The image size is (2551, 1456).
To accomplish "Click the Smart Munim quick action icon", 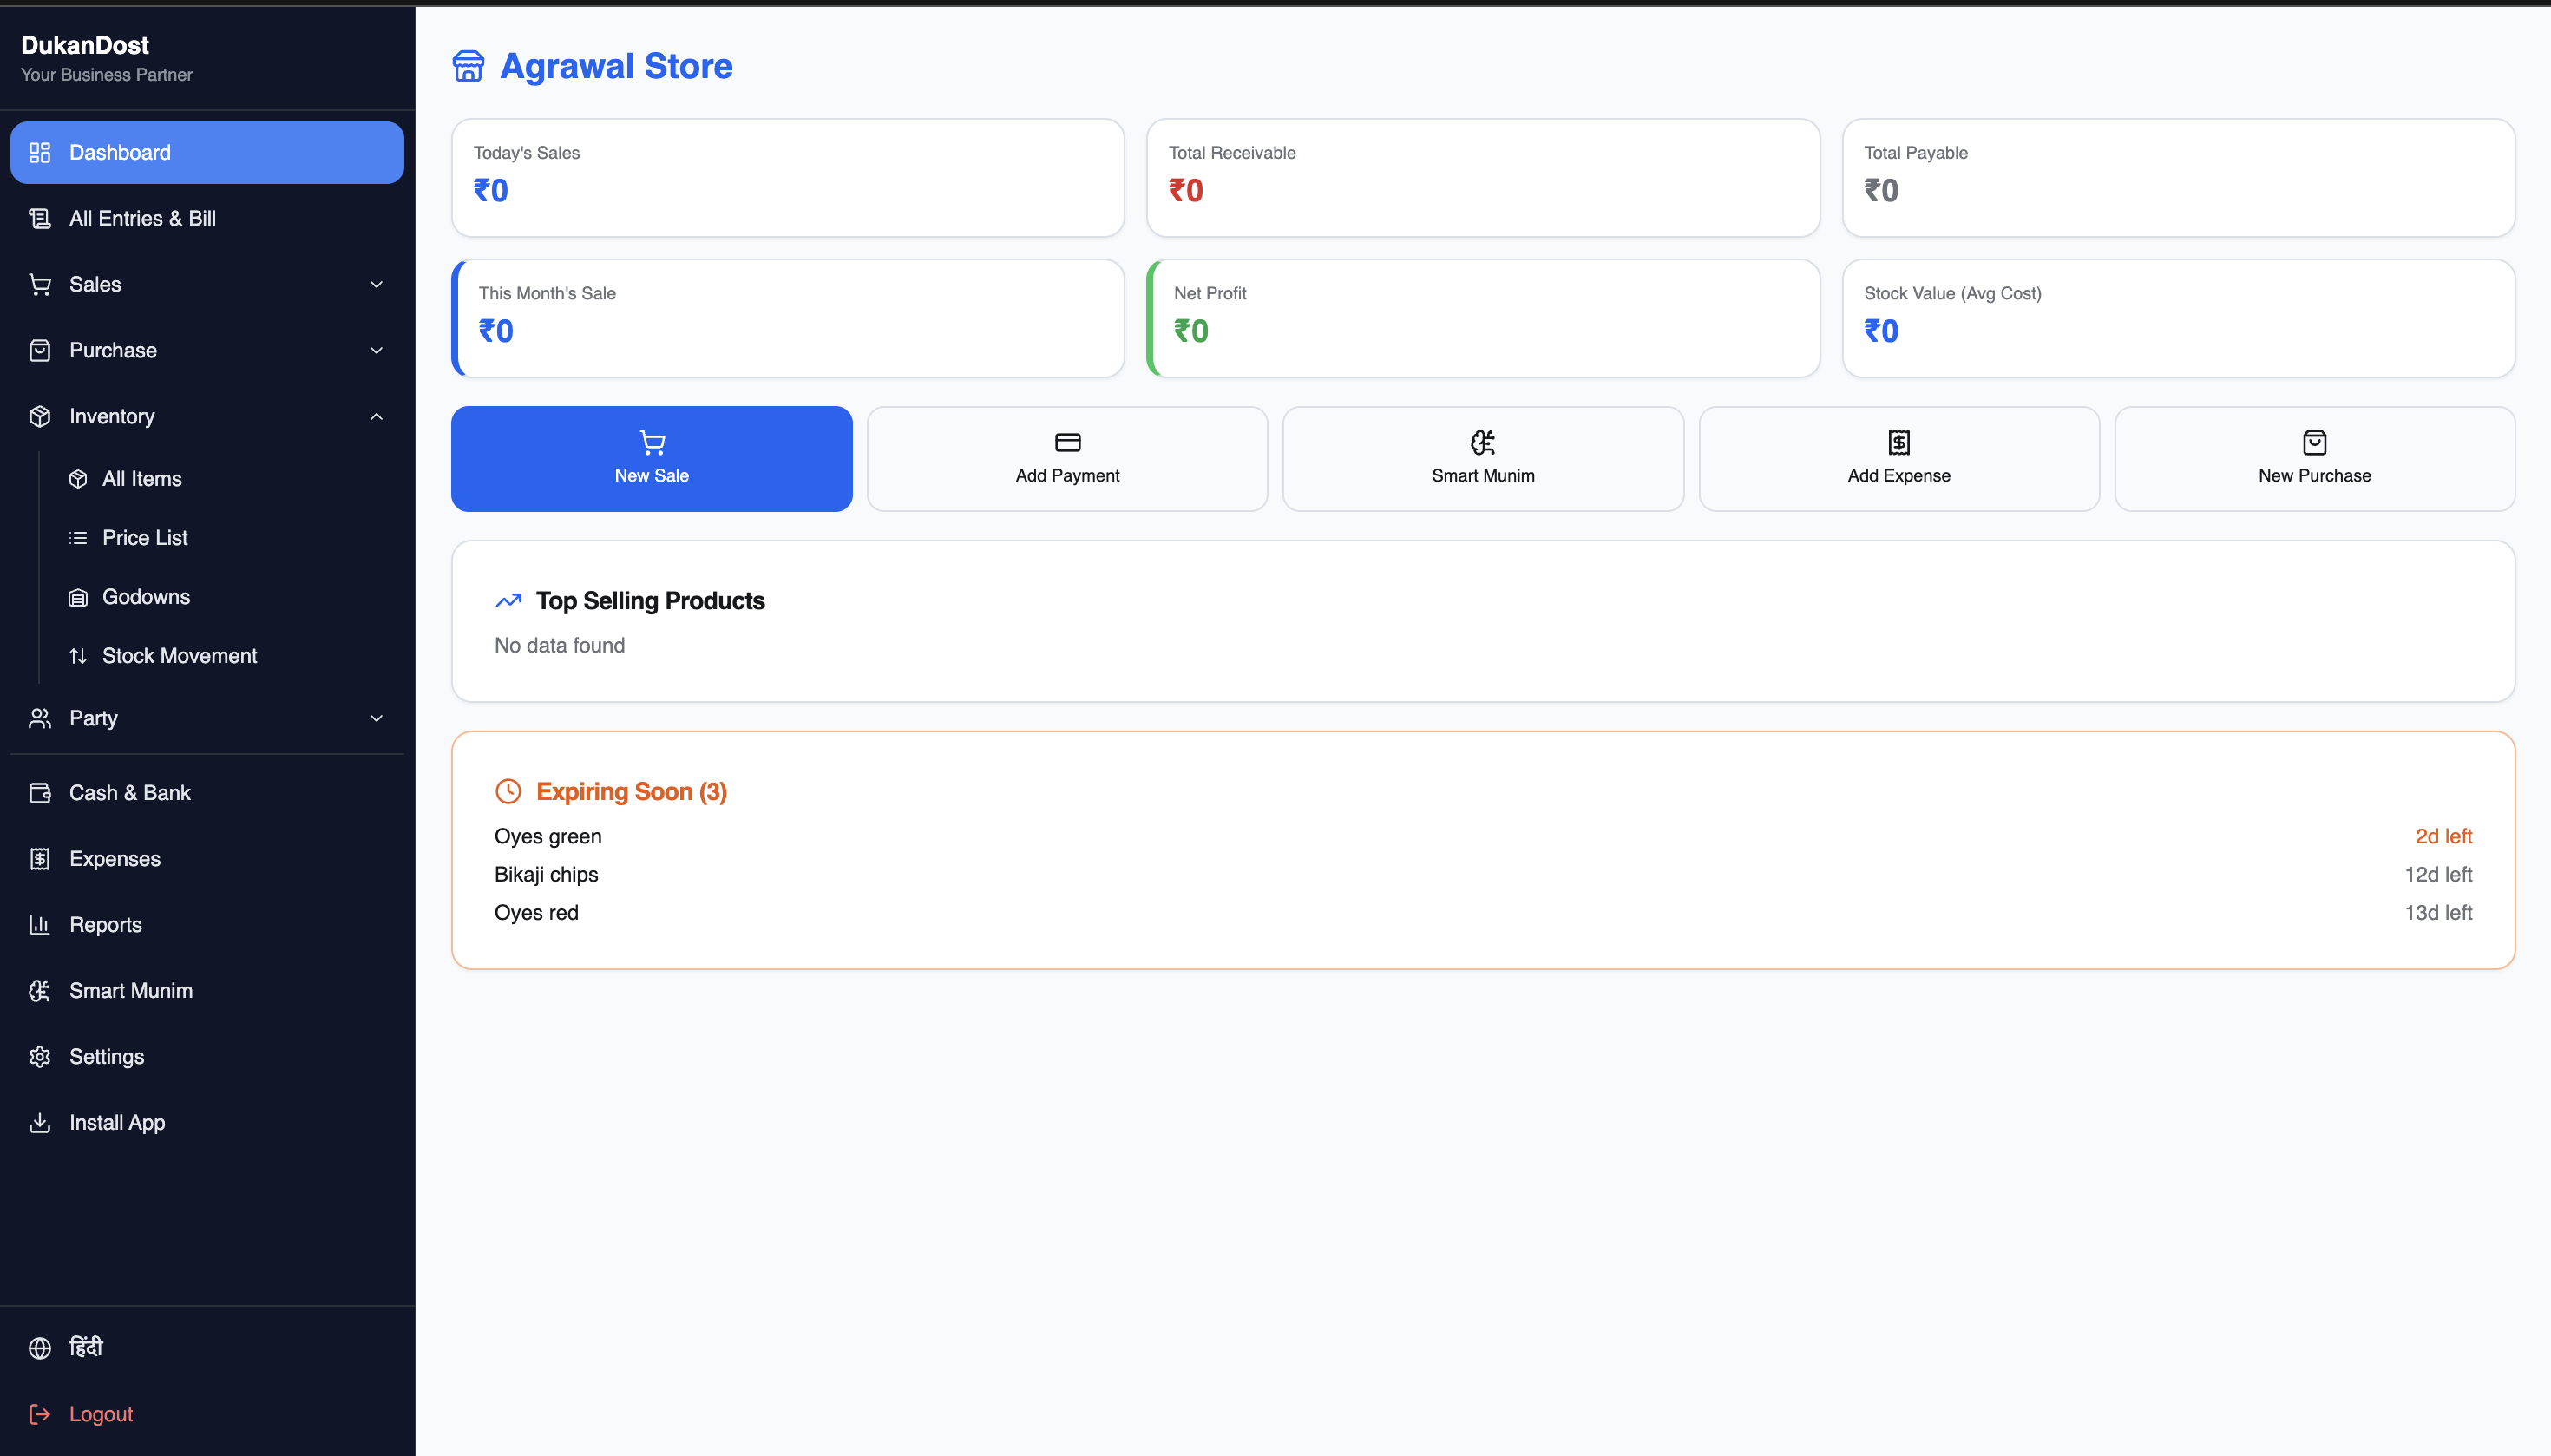I will coord(1482,442).
